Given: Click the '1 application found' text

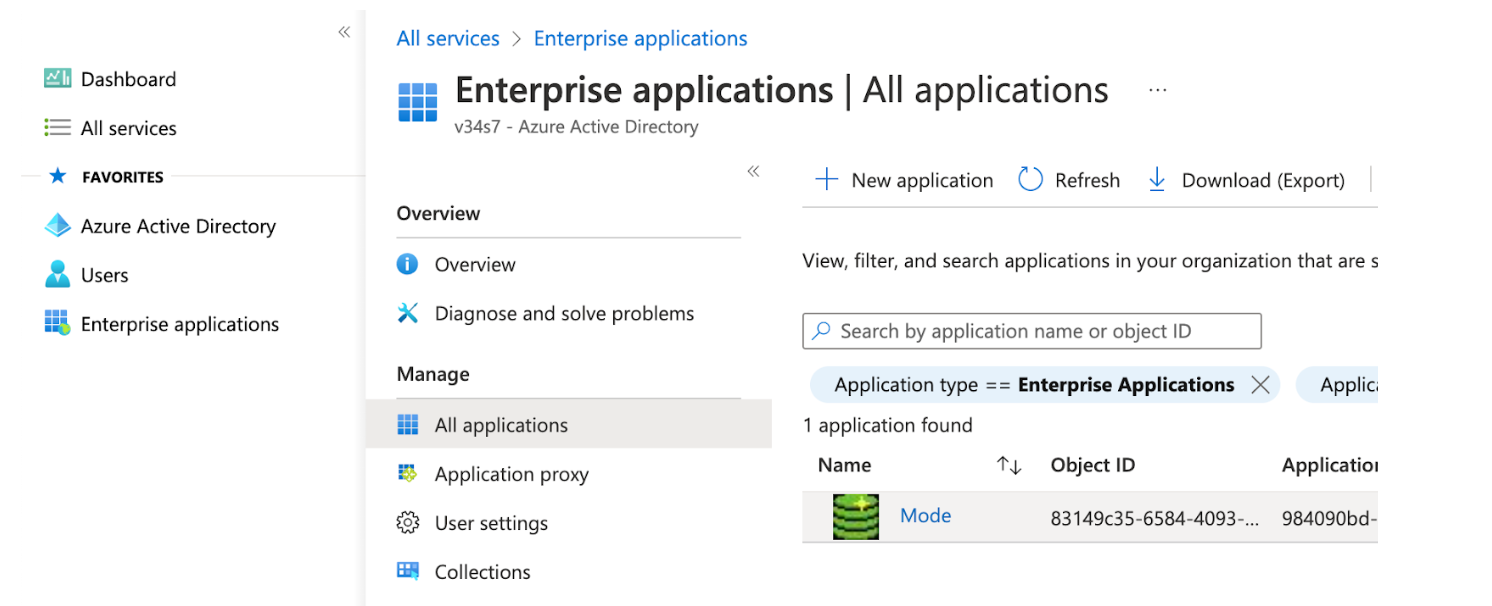Looking at the screenshot, I should 888,425.
